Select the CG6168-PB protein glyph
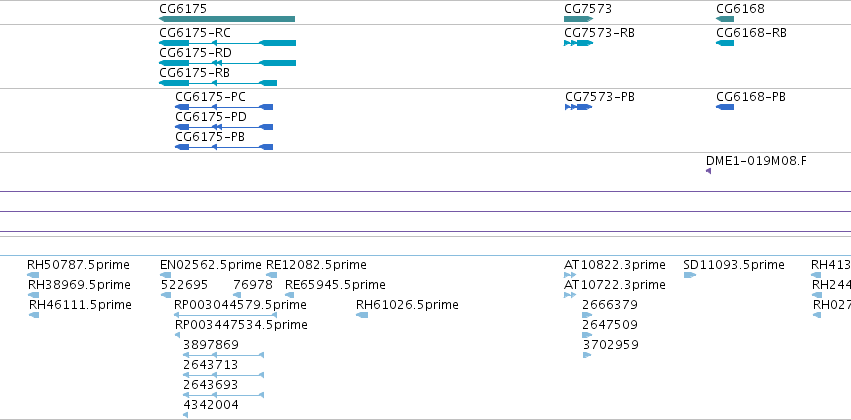Viewport: 851px width, 420px height. click(x=725, y=107)
